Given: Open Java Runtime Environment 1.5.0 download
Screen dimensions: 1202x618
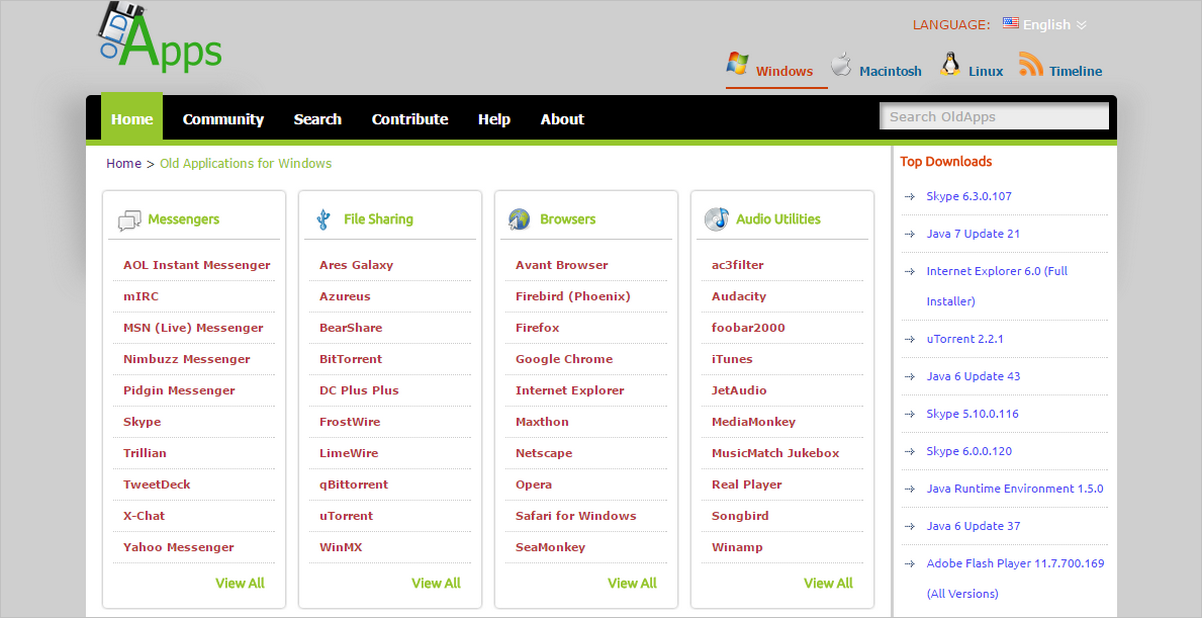Looking at the screenshot, I should (1015, 489).
